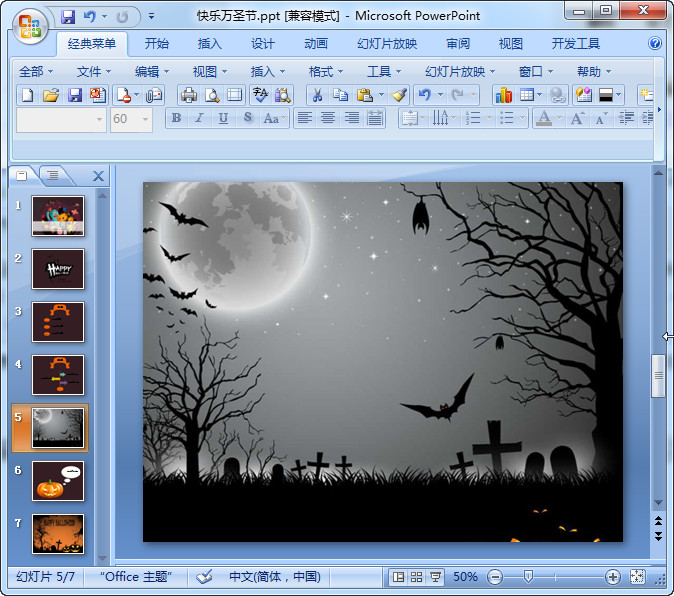The image size is (674, 596).
Task: Open the font size dropdown
Action: (x=145, y=118)
